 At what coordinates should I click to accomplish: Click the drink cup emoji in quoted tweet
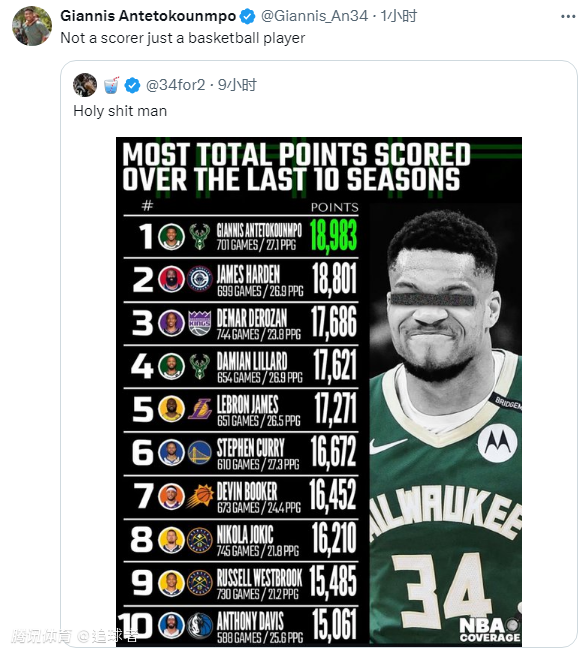[111, 85]
